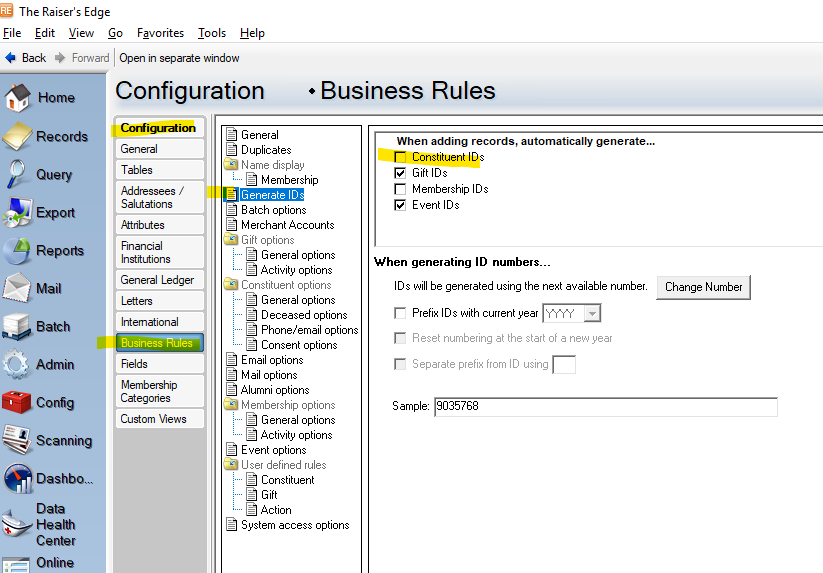Click the Back arrow icon
Viewport: 823px width, 573px height.
click(x=10, y=58)
